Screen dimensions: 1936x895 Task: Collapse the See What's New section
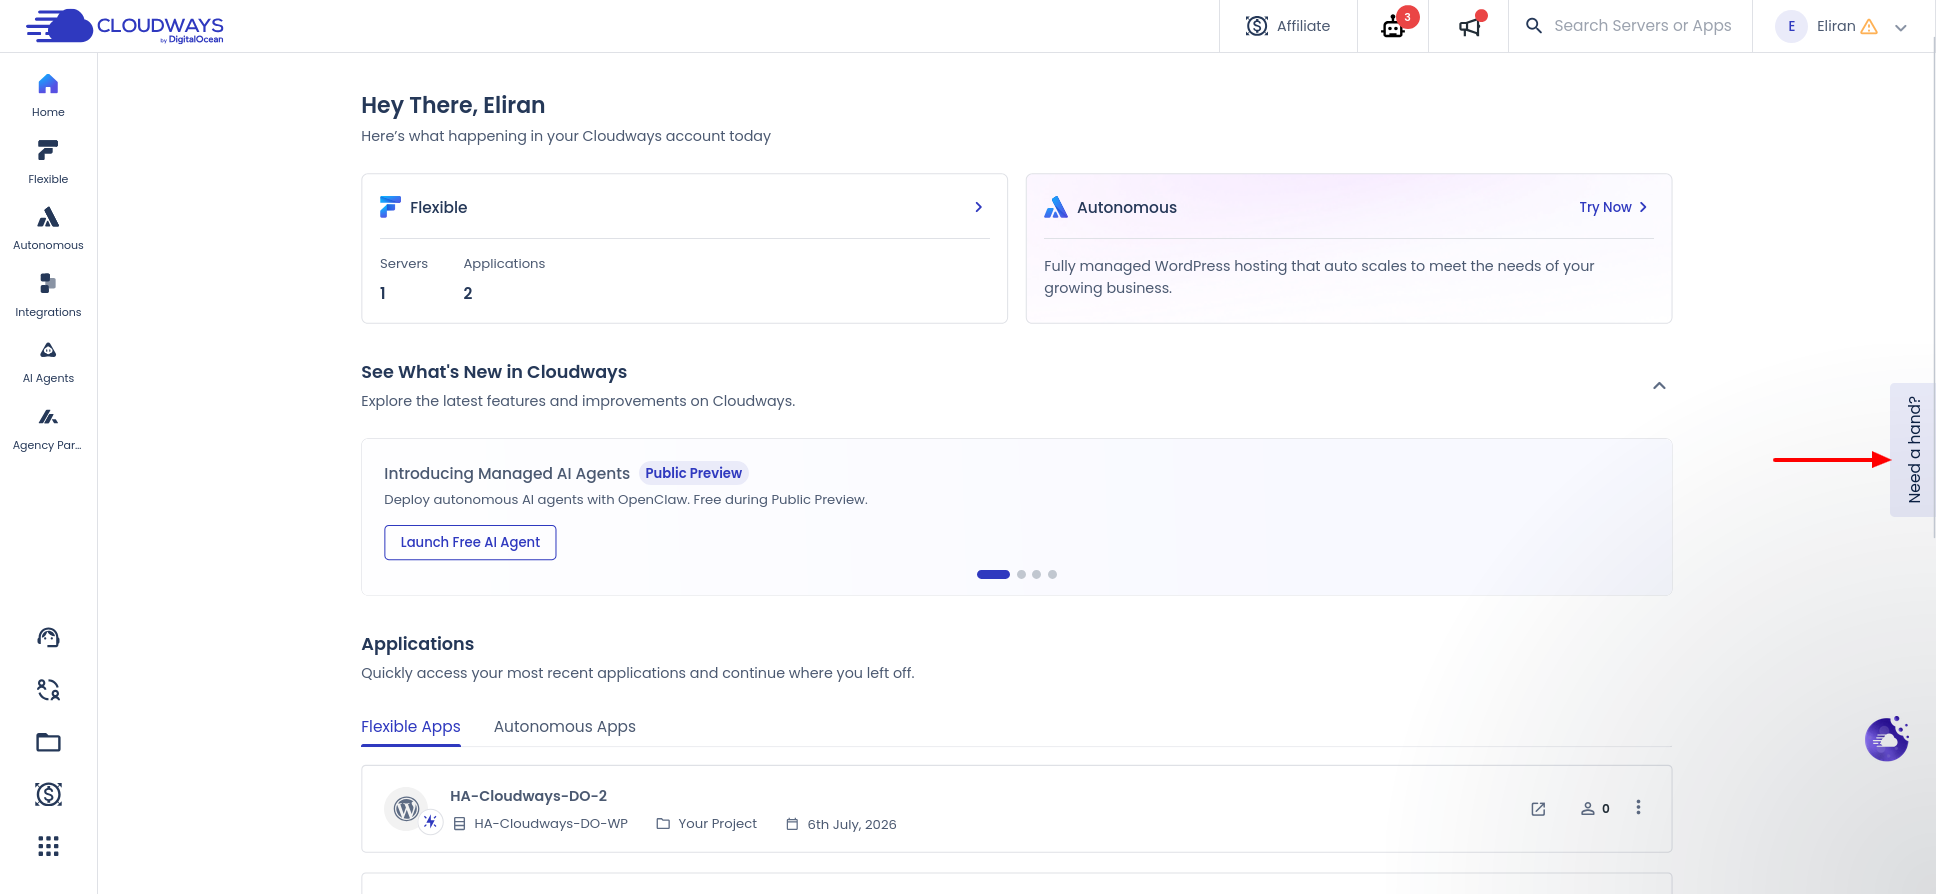coord(1659,386)
